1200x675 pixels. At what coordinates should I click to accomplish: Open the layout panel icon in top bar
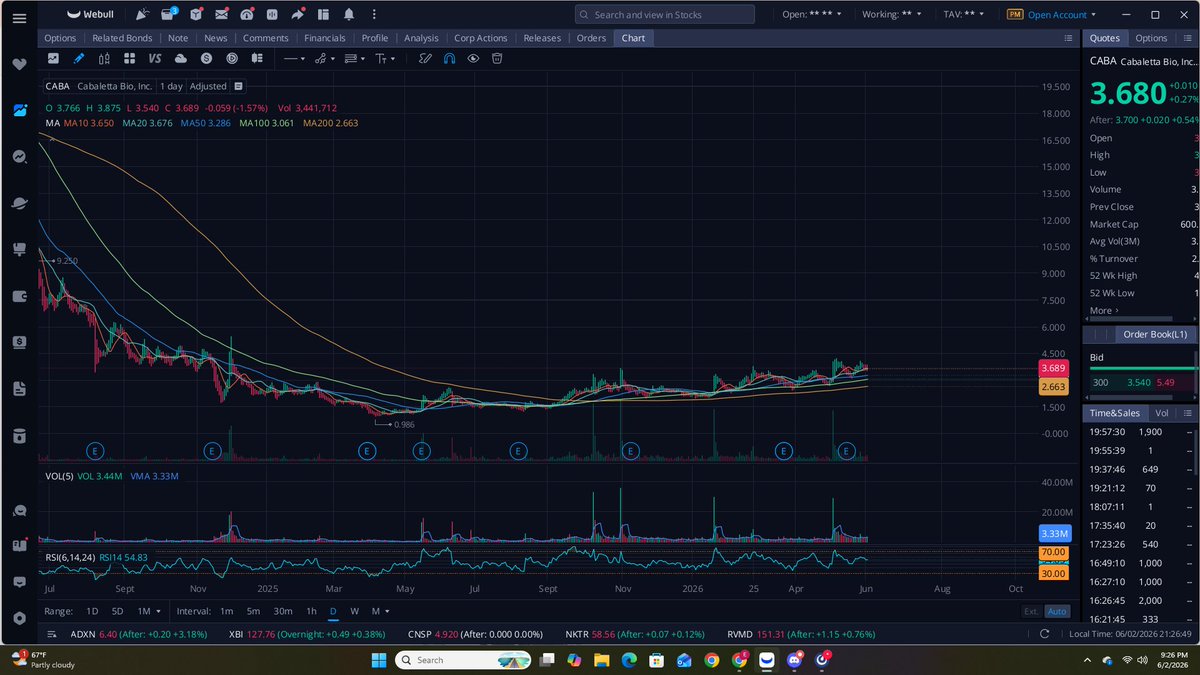323,15
